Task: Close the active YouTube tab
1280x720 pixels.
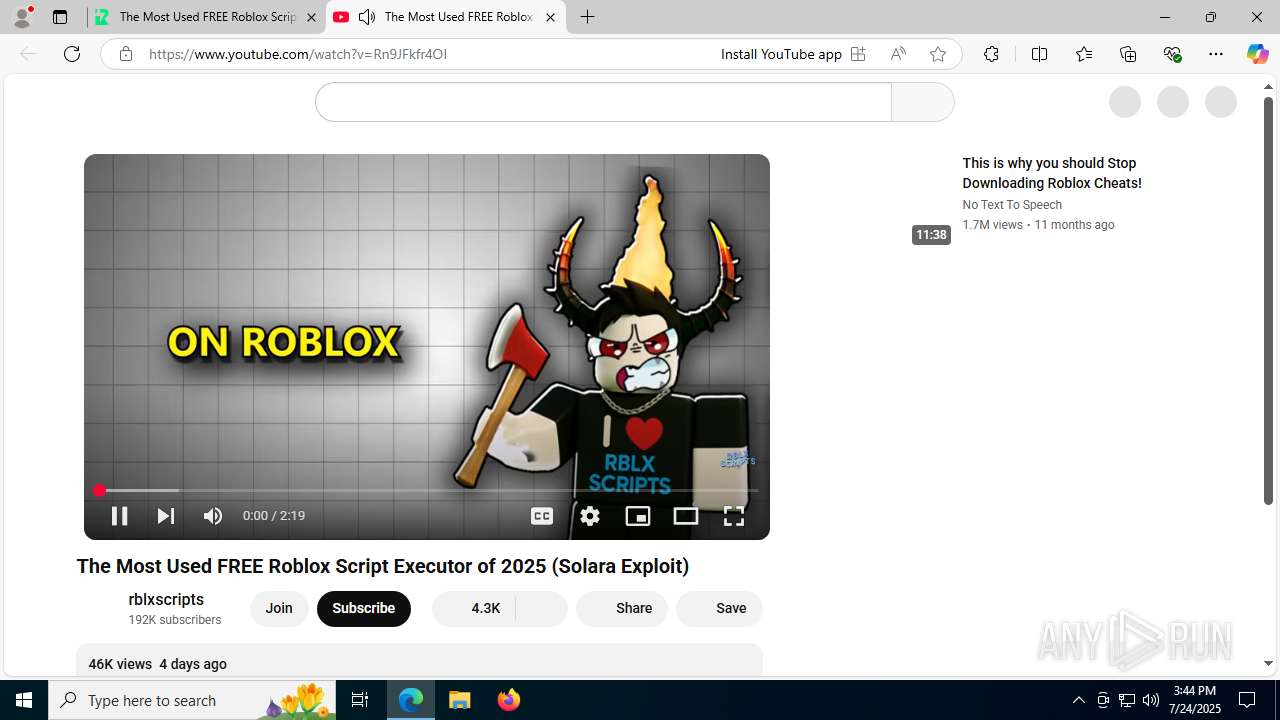Action: 550,17
